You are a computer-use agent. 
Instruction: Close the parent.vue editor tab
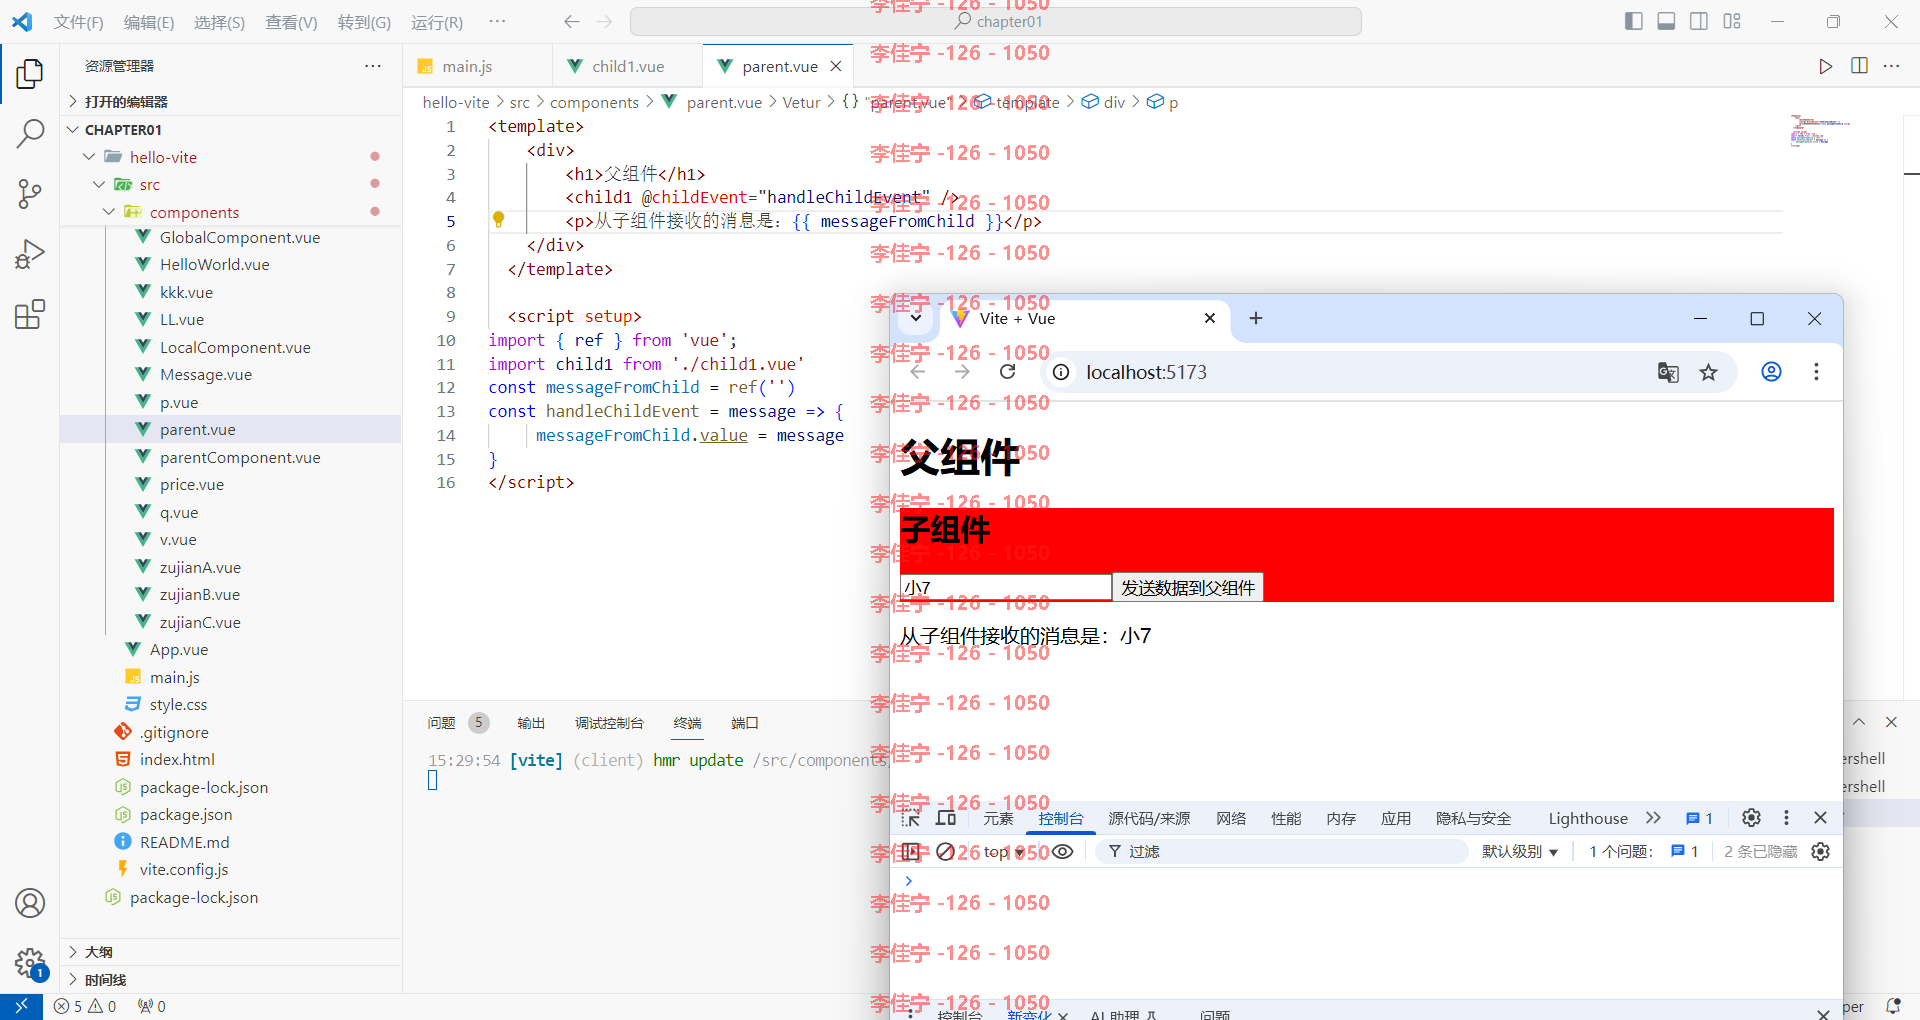pyautogui.click(x=836, y=66)
